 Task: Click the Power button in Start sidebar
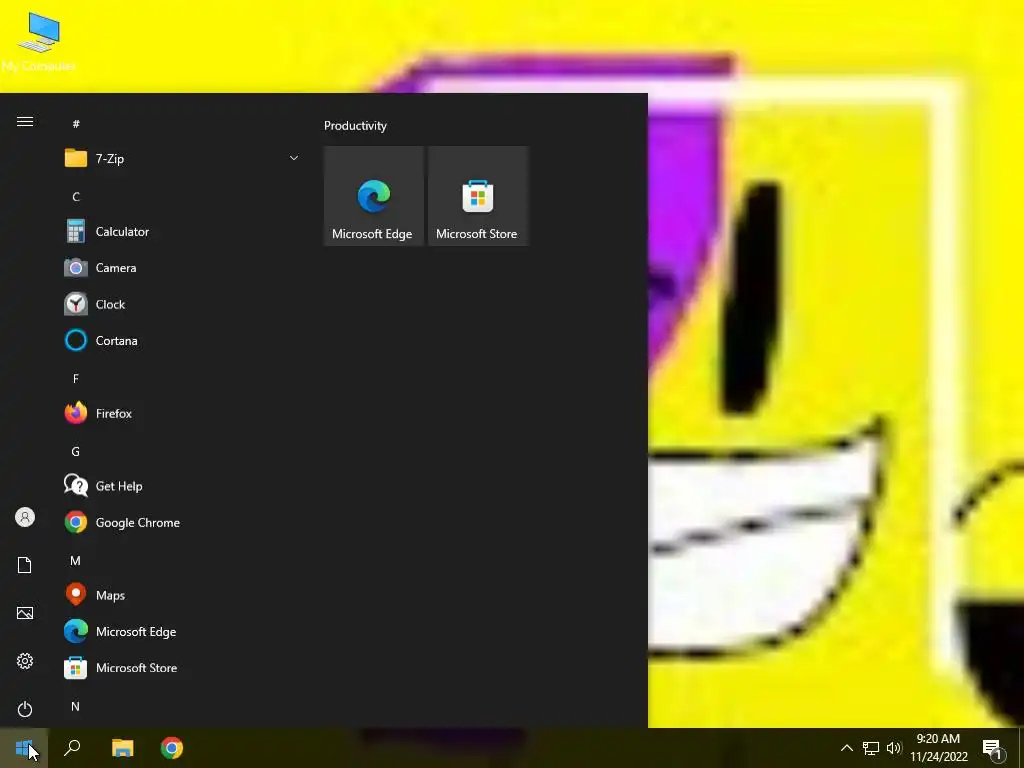(x=25, y=709)
